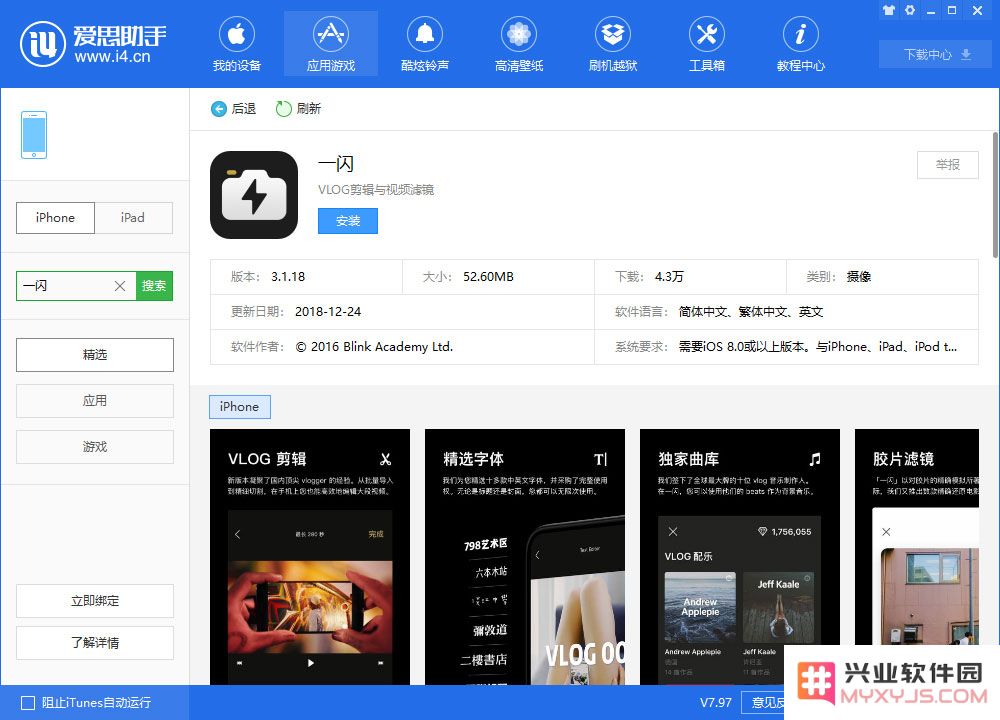Click the language text 简体中文、繁体中文、英文
Screen dimensions: 1000x720
point(751,312)
